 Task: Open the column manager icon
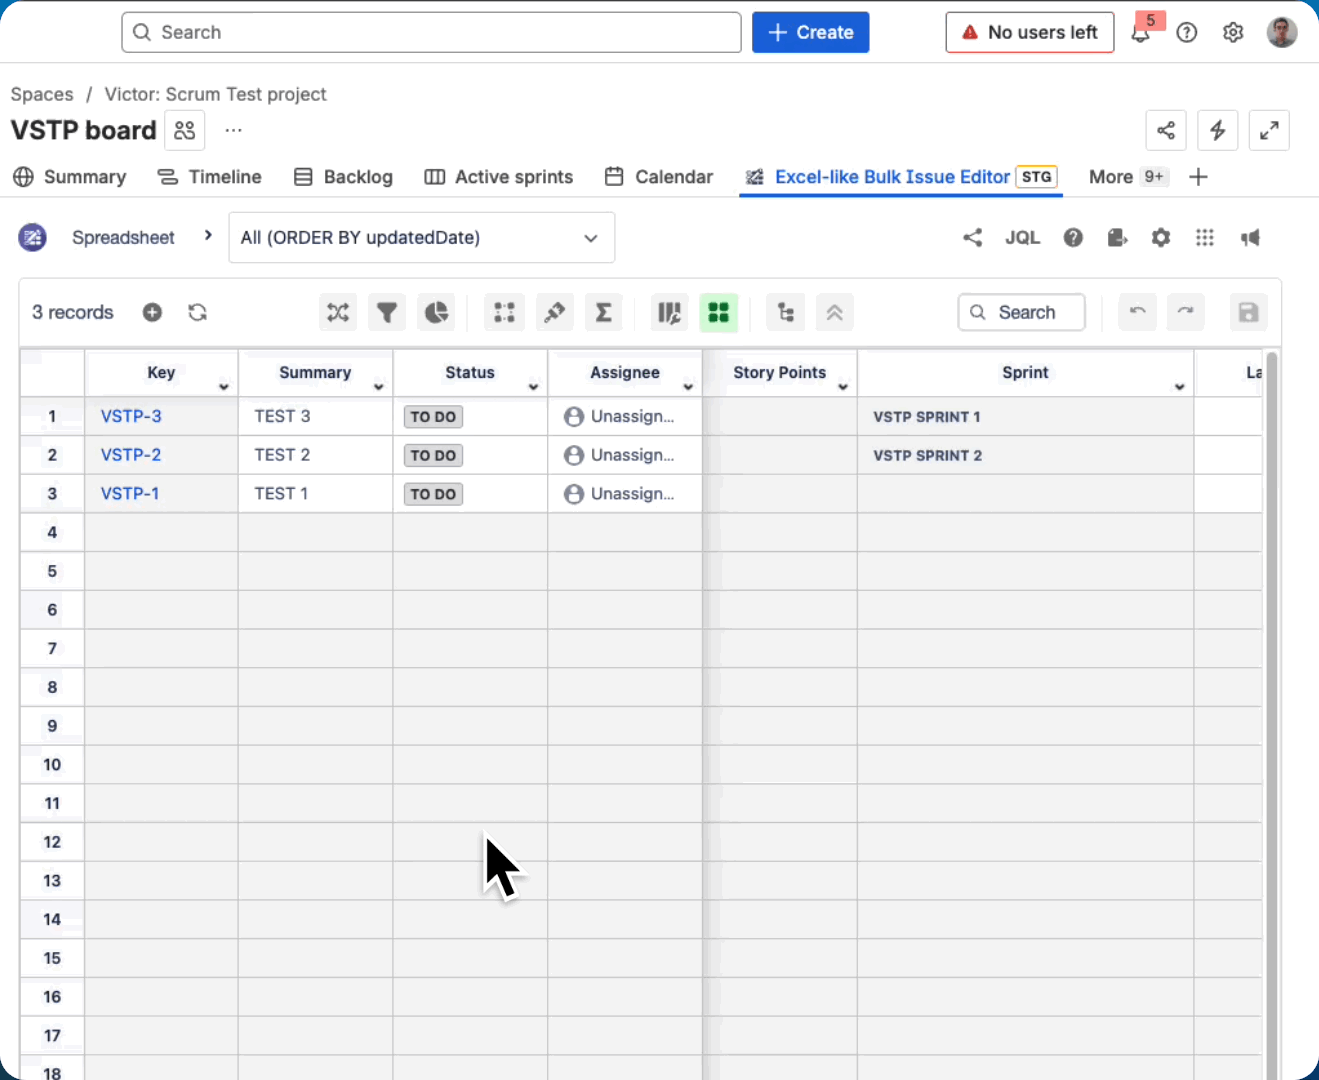pyautogui.click(x=669, y=312)
